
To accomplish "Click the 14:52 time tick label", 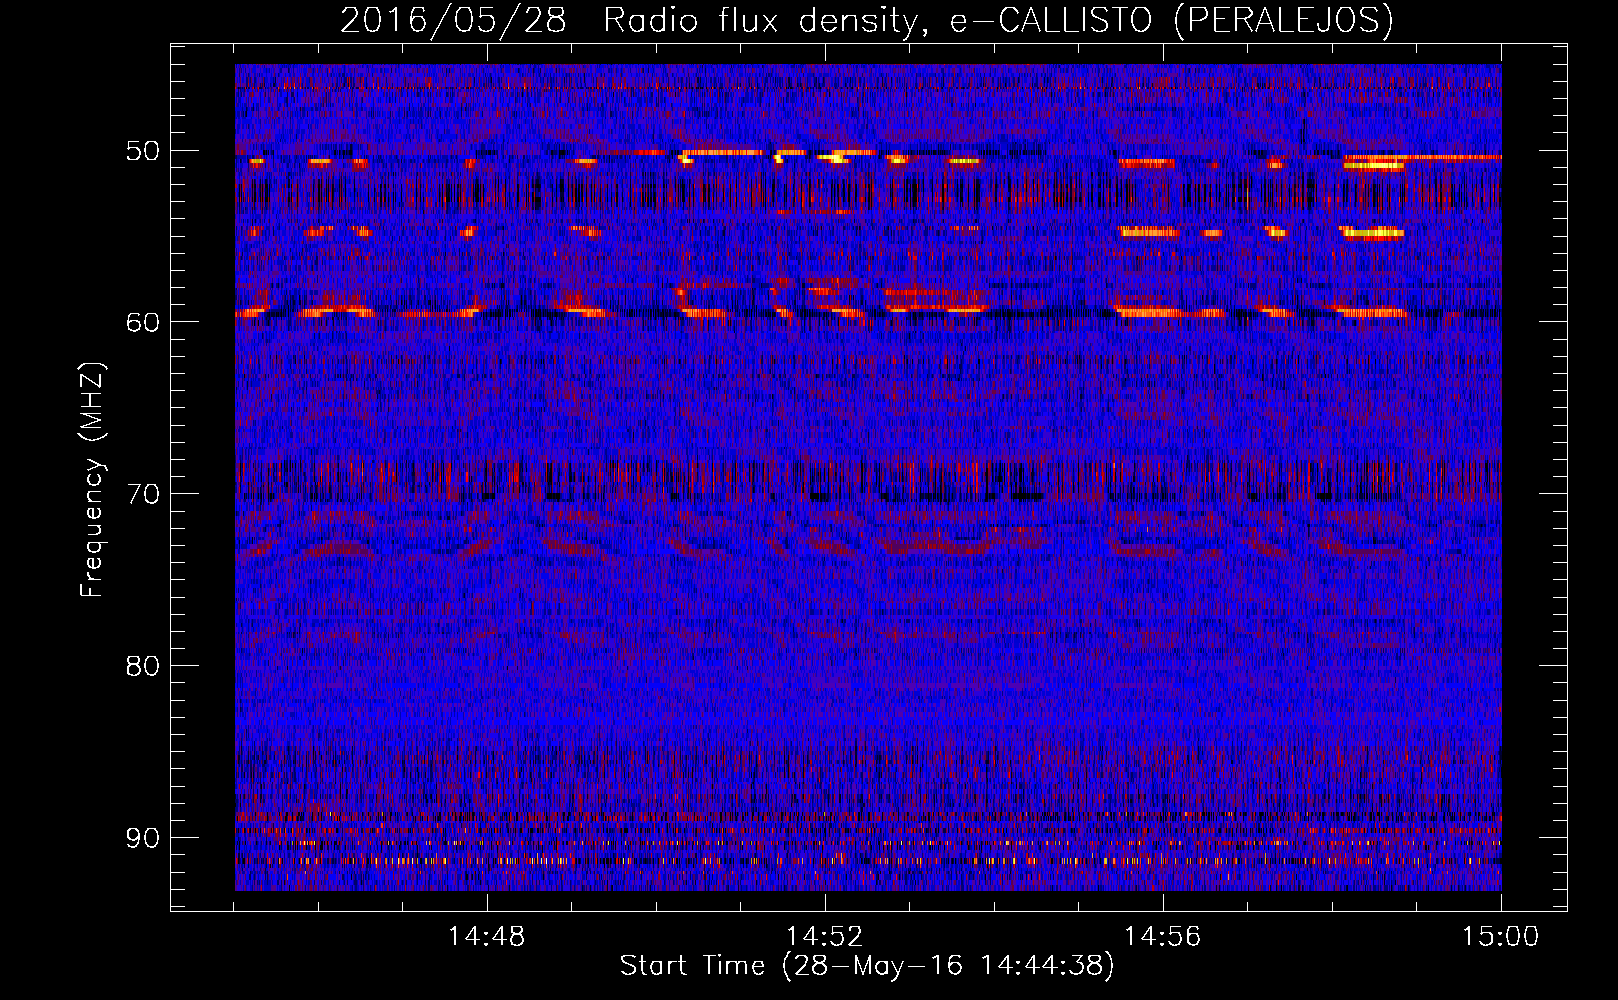I will click(825, 937).
